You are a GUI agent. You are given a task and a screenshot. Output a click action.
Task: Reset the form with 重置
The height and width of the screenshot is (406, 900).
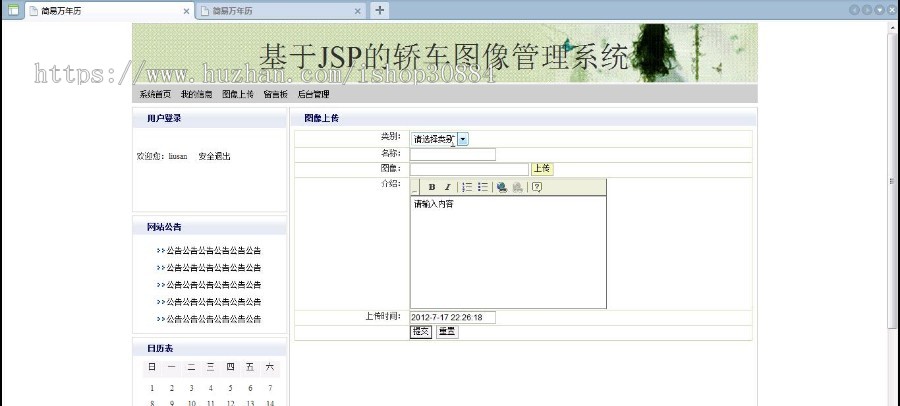pos(447,332)
